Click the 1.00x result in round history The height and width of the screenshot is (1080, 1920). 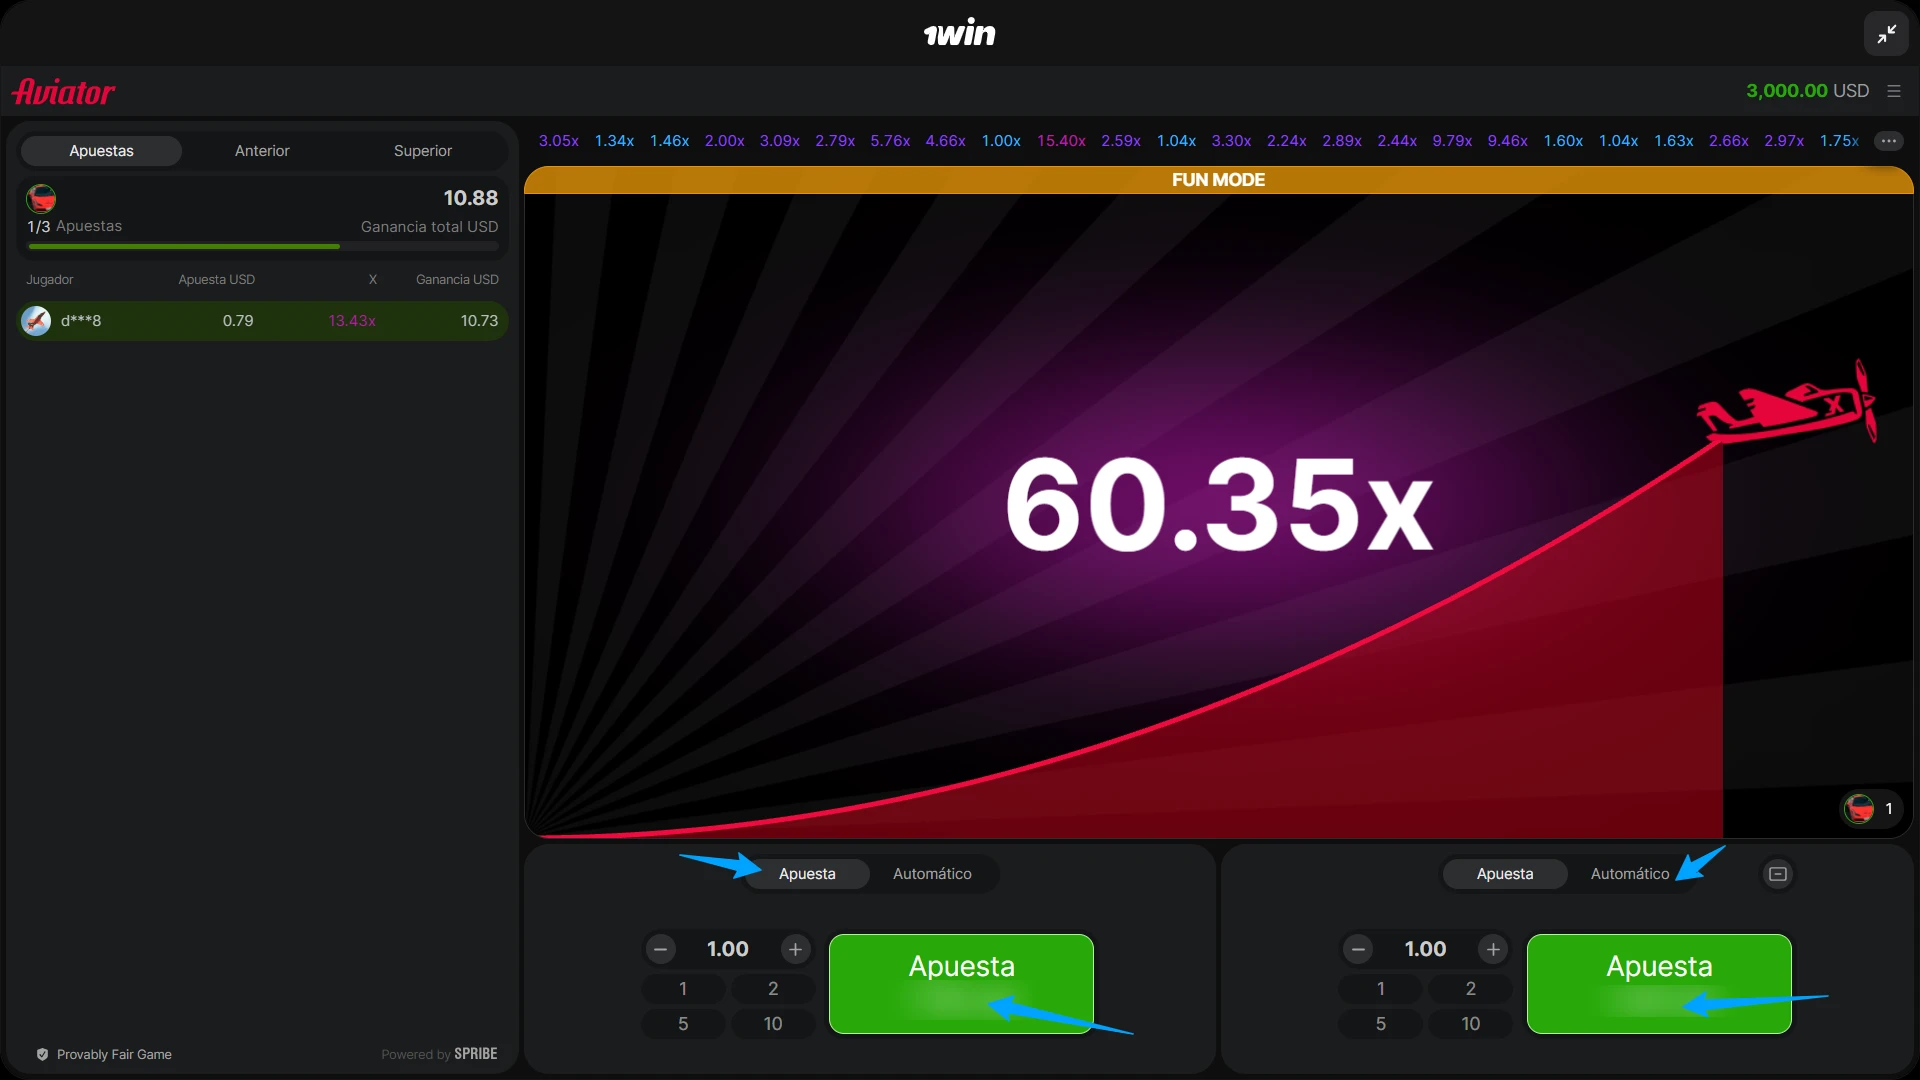click(1001, 141)
